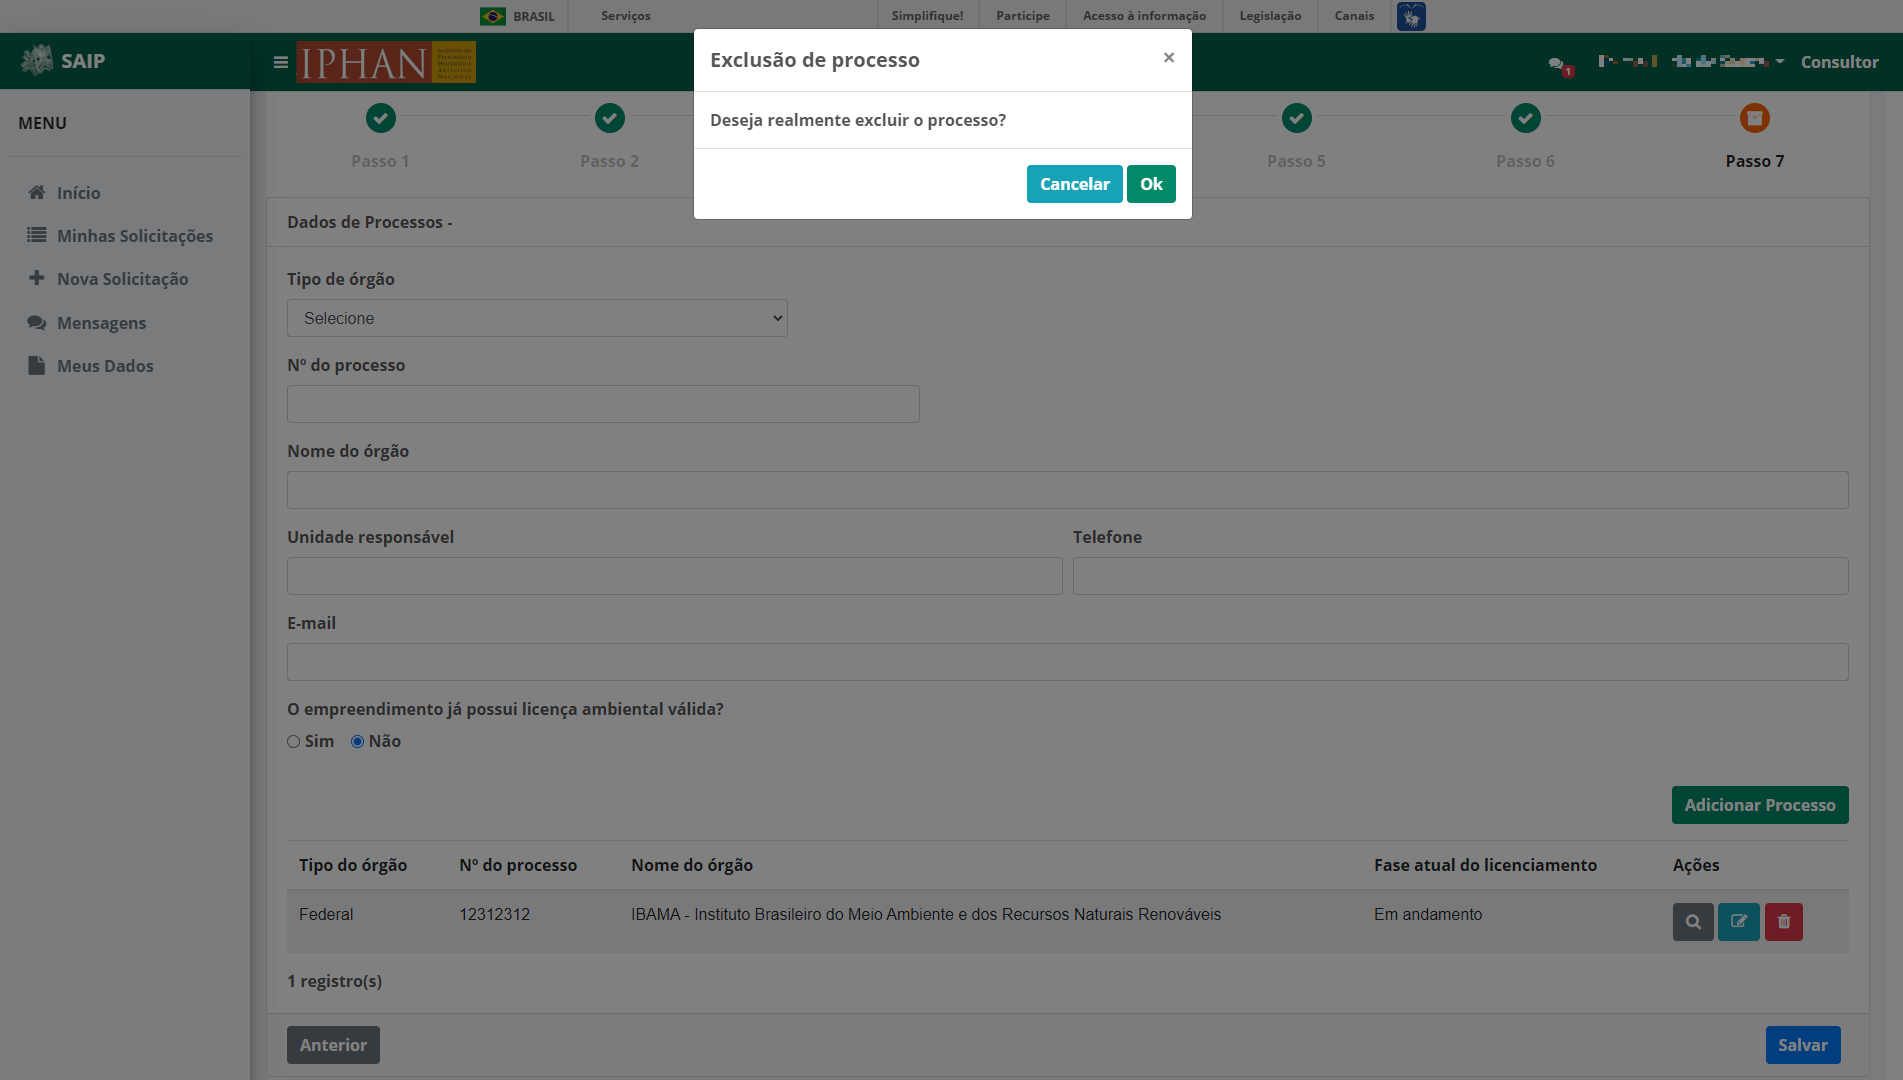1903x1080 pixels.
Task: Close the Exclusão de processo dialog
Action: [x=1168, y=58]
